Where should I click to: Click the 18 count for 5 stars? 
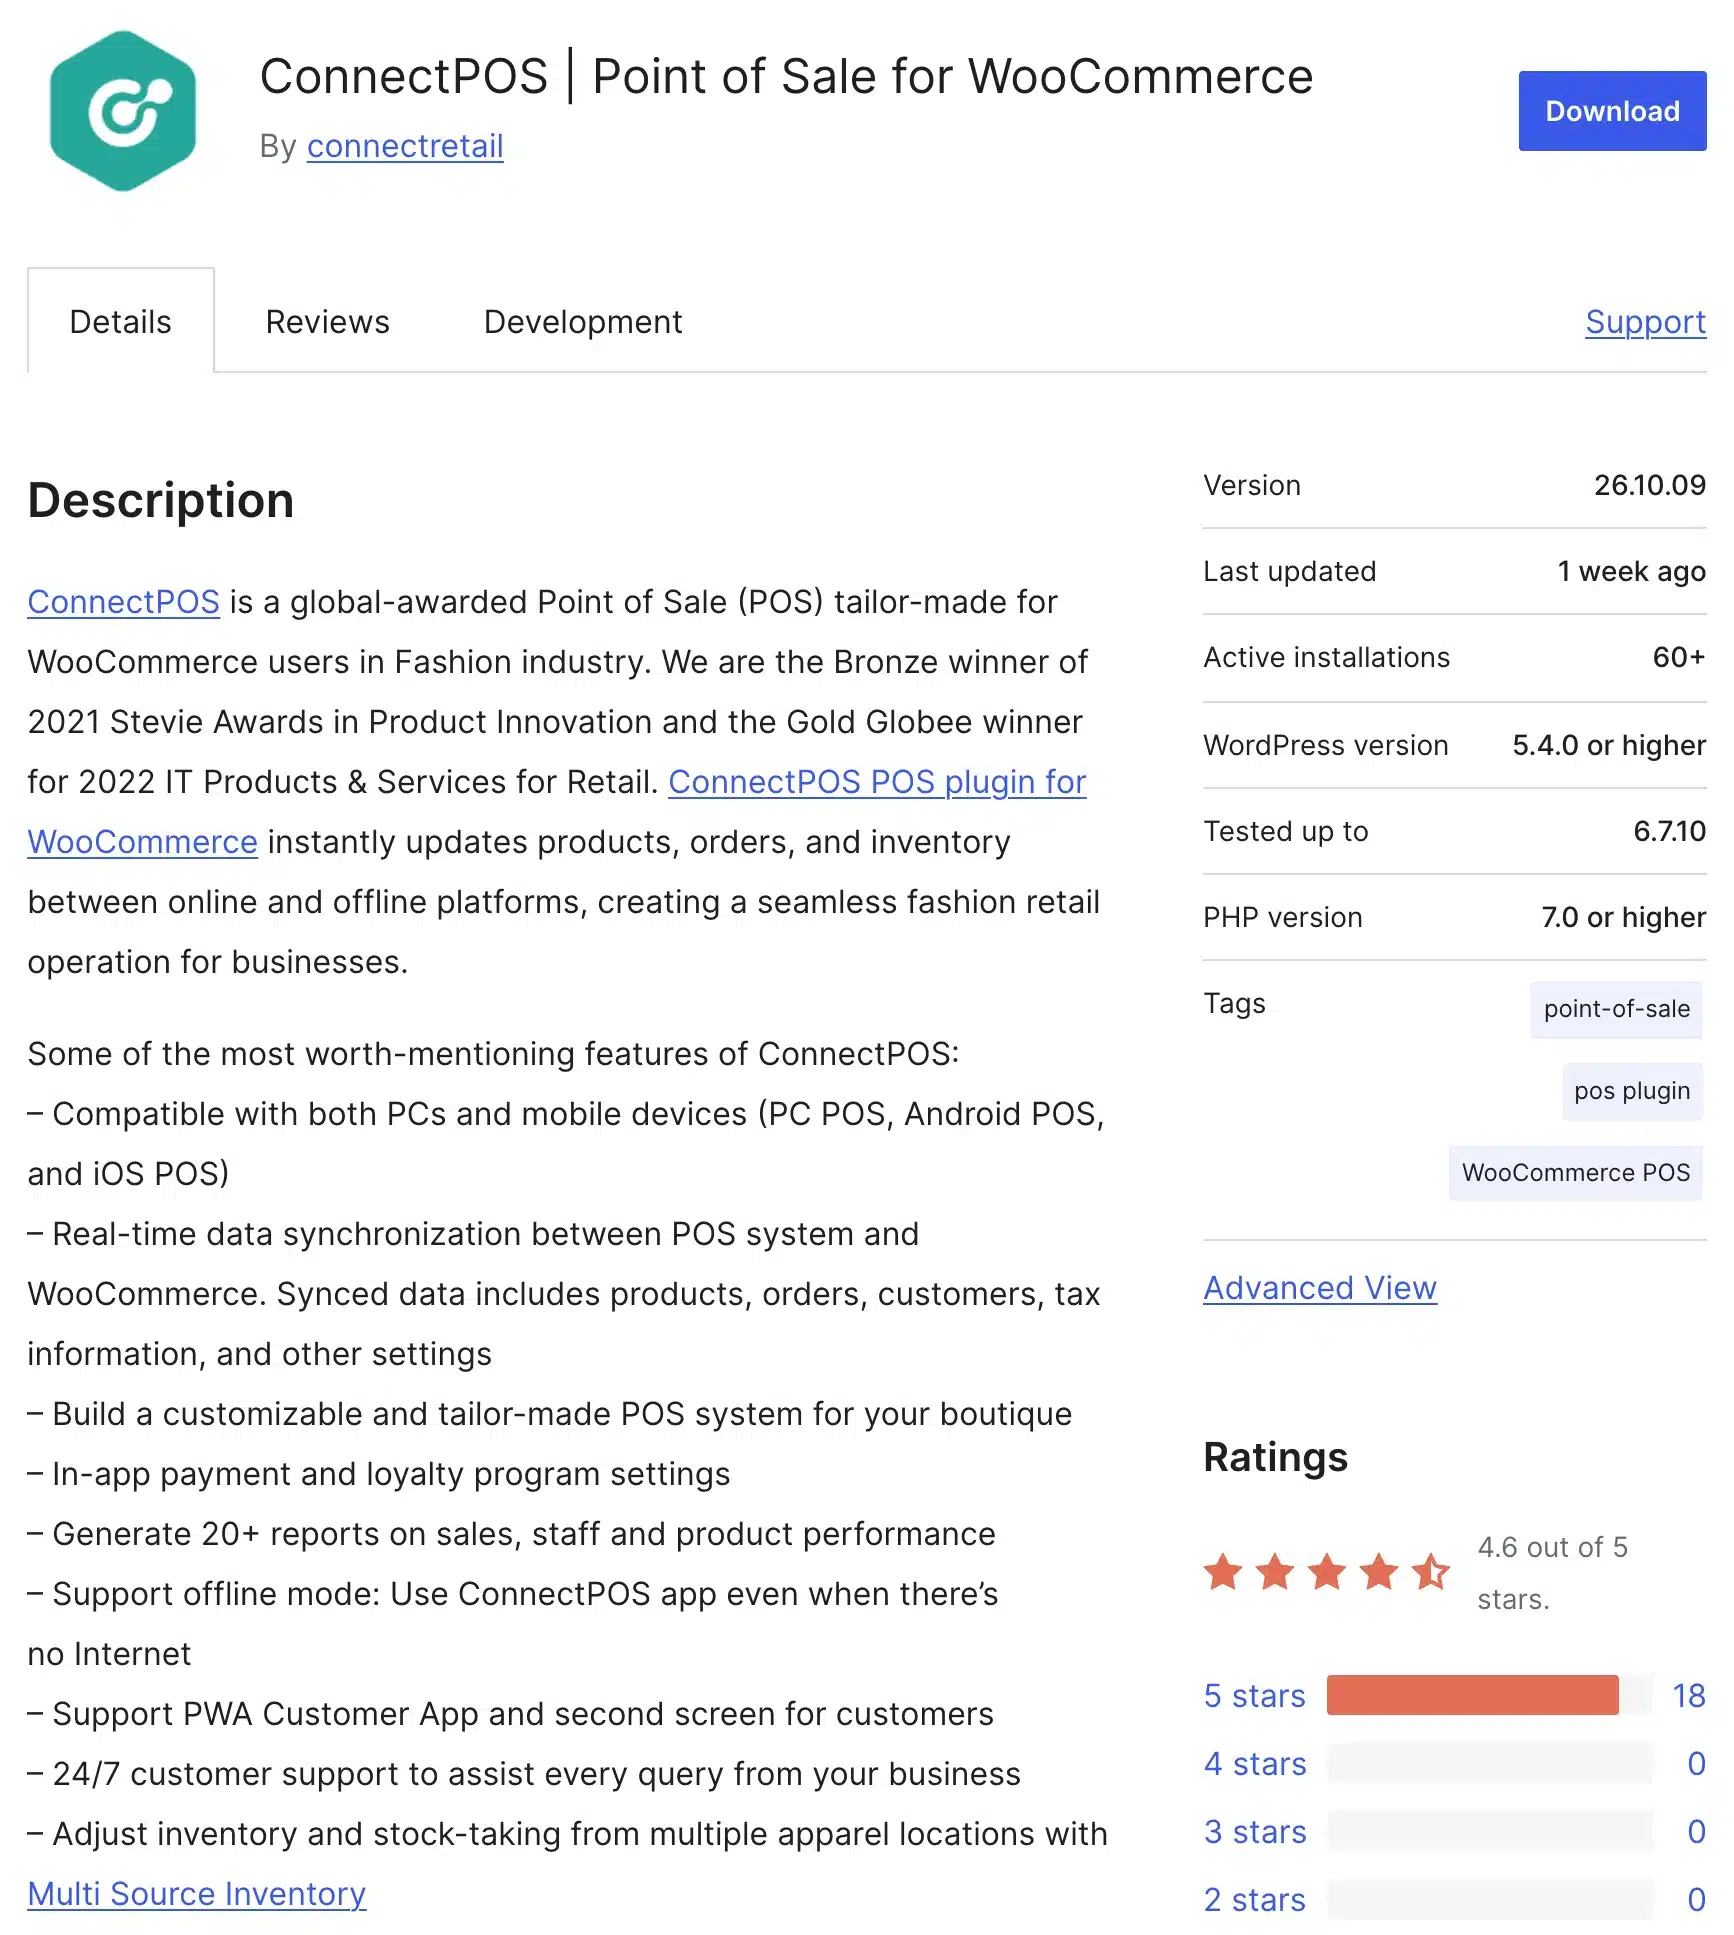[1689, 1695]
